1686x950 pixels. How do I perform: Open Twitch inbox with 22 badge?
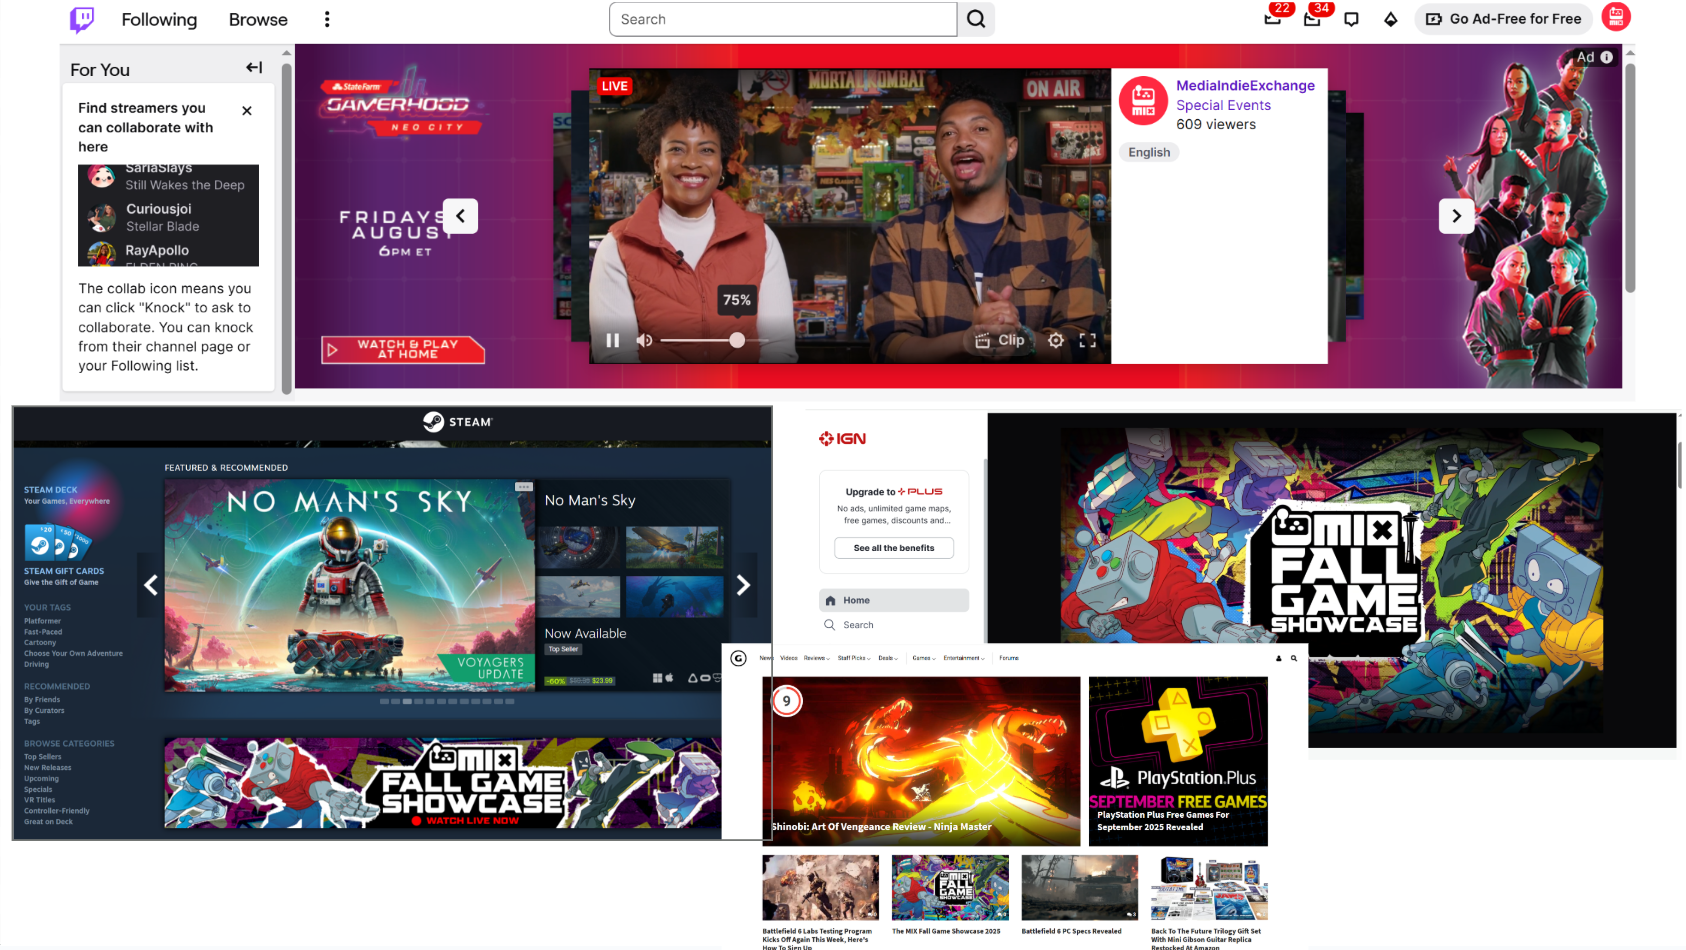point(1273,17)
